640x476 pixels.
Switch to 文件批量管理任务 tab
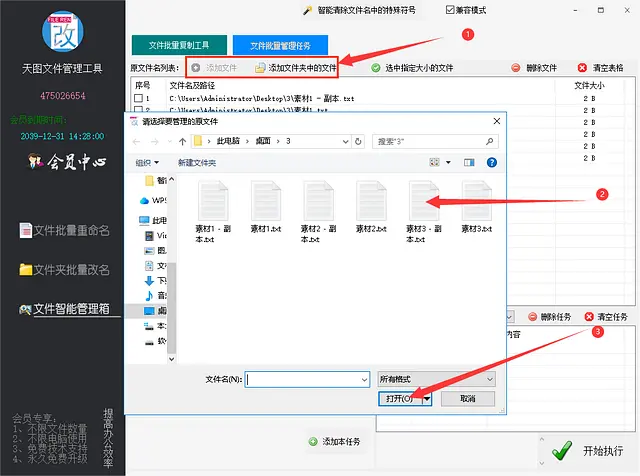point(280,45)
